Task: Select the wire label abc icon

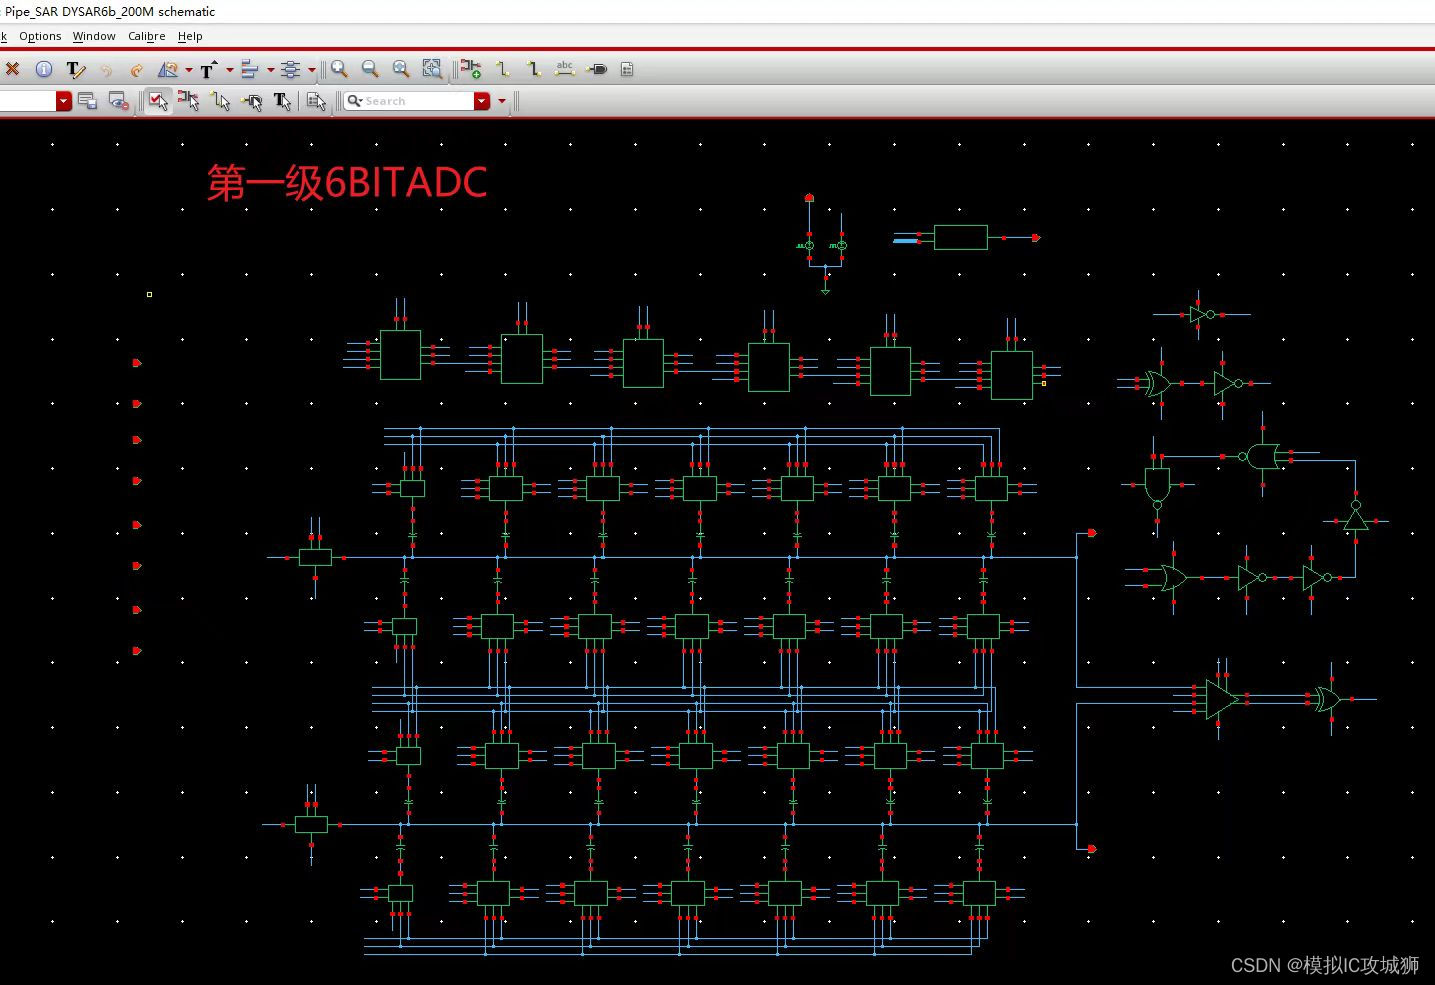Action: click(564, 69)
